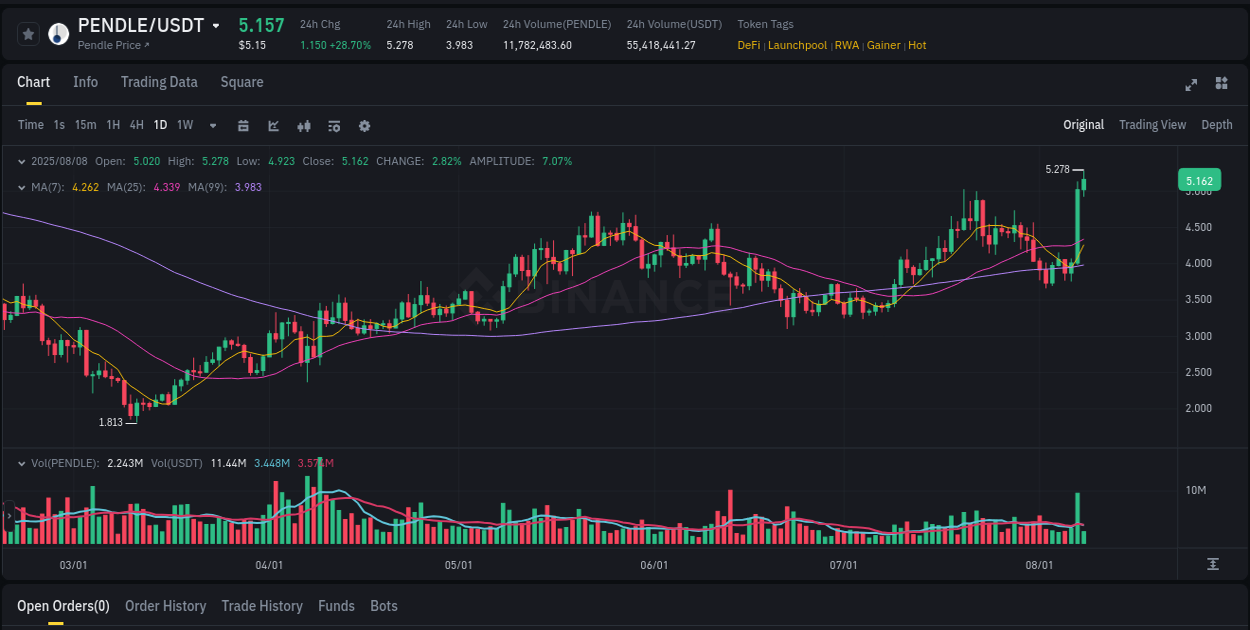The height and width of the screenshot is (630, 1250).
Task: Open the Order History tab
Action: click(165, 606)
